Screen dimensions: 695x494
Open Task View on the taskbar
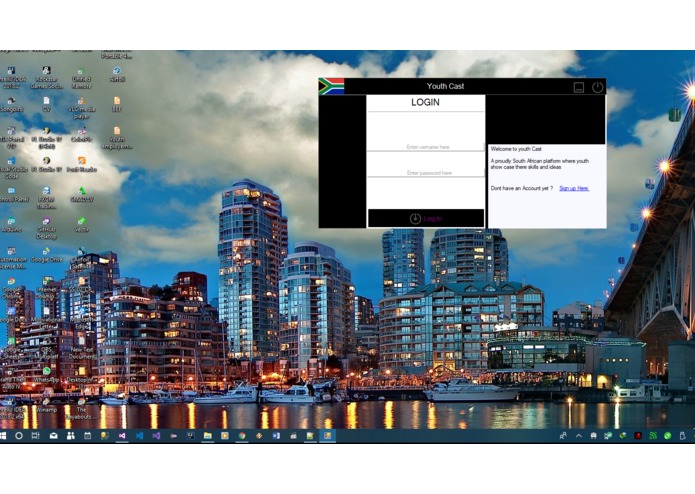[35, 436]
